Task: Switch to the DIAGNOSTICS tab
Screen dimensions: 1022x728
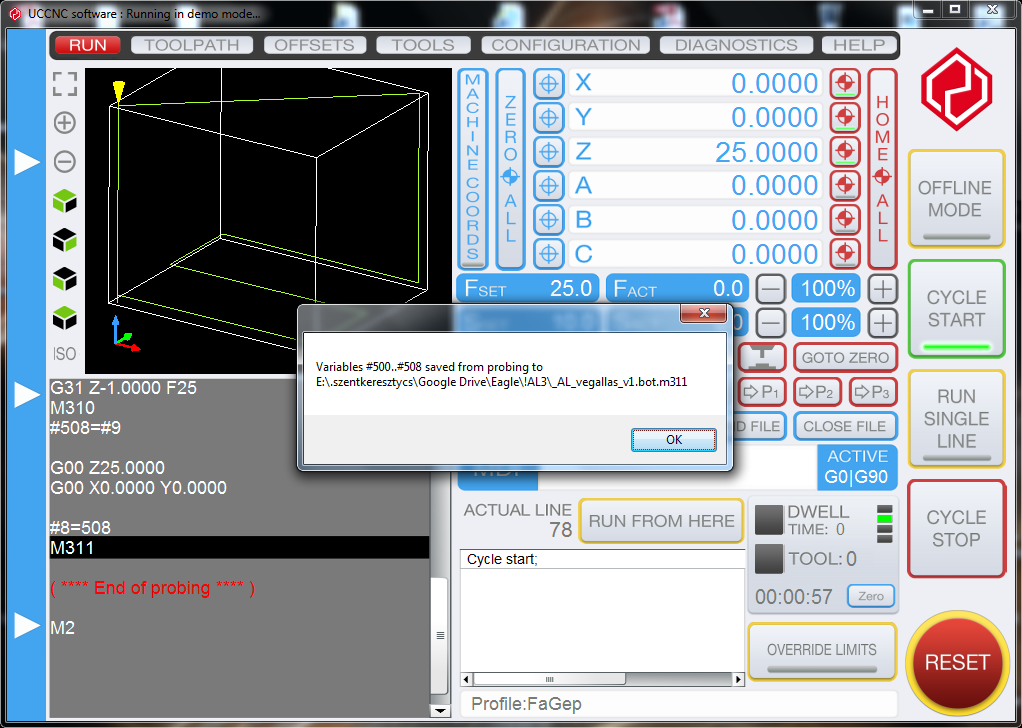Action: [x=736, y=45]
